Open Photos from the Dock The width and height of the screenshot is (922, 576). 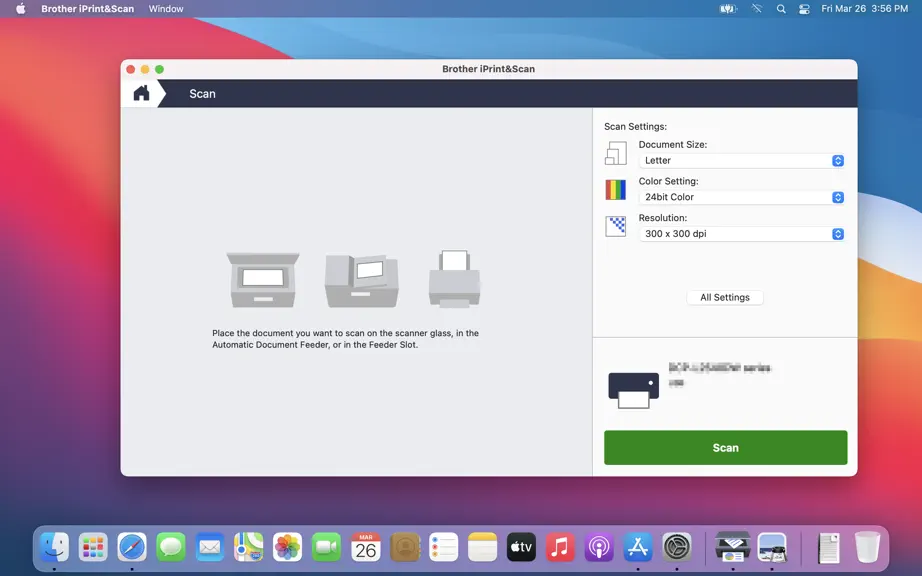click(288, 547)
